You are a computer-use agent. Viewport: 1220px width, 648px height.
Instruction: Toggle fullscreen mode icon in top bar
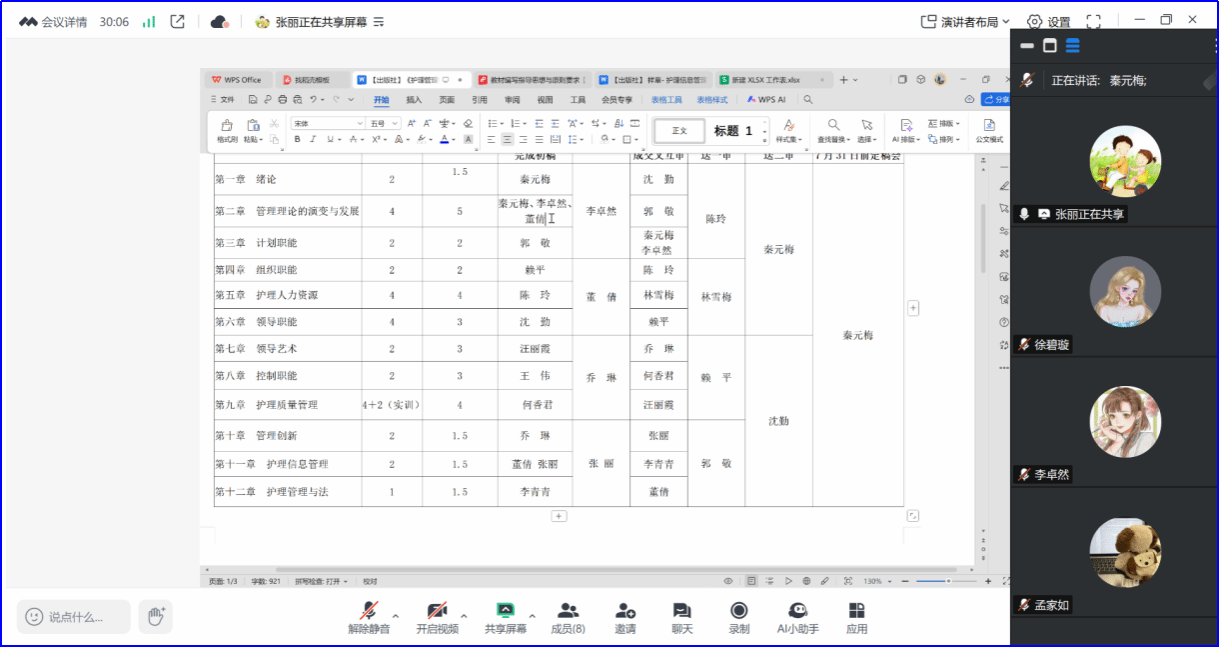tap(1093, 21)
